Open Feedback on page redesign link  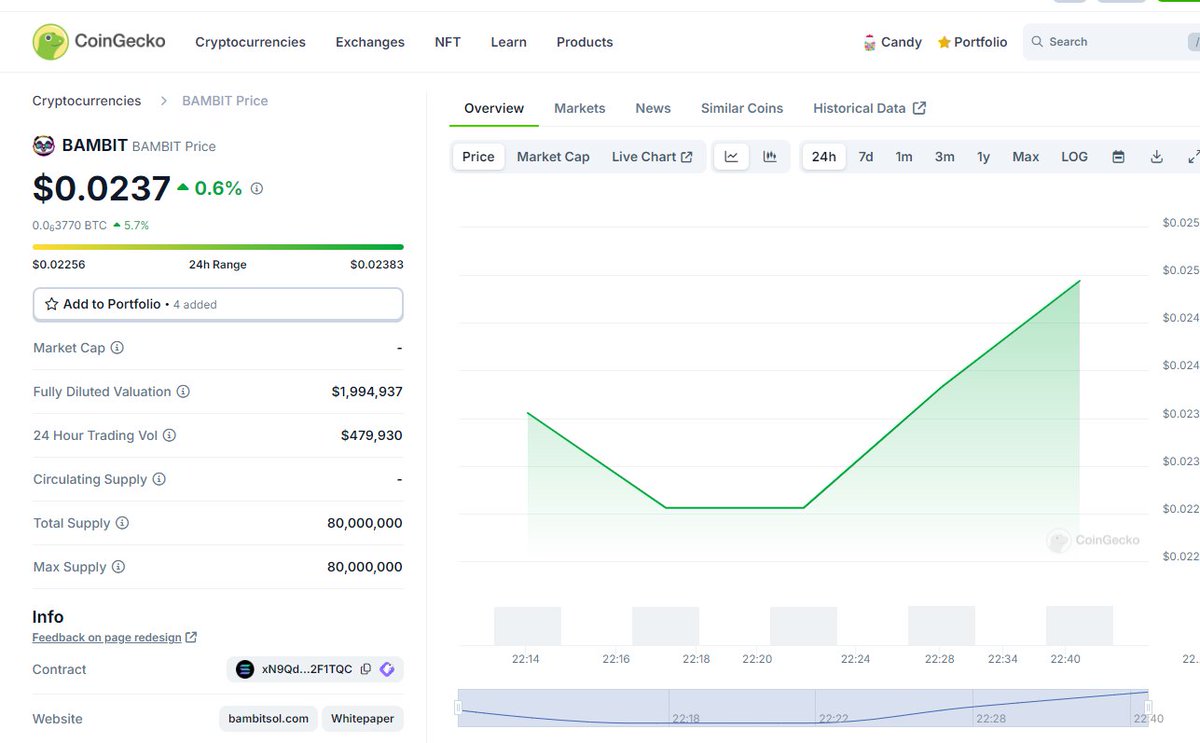tap(114, 638)
